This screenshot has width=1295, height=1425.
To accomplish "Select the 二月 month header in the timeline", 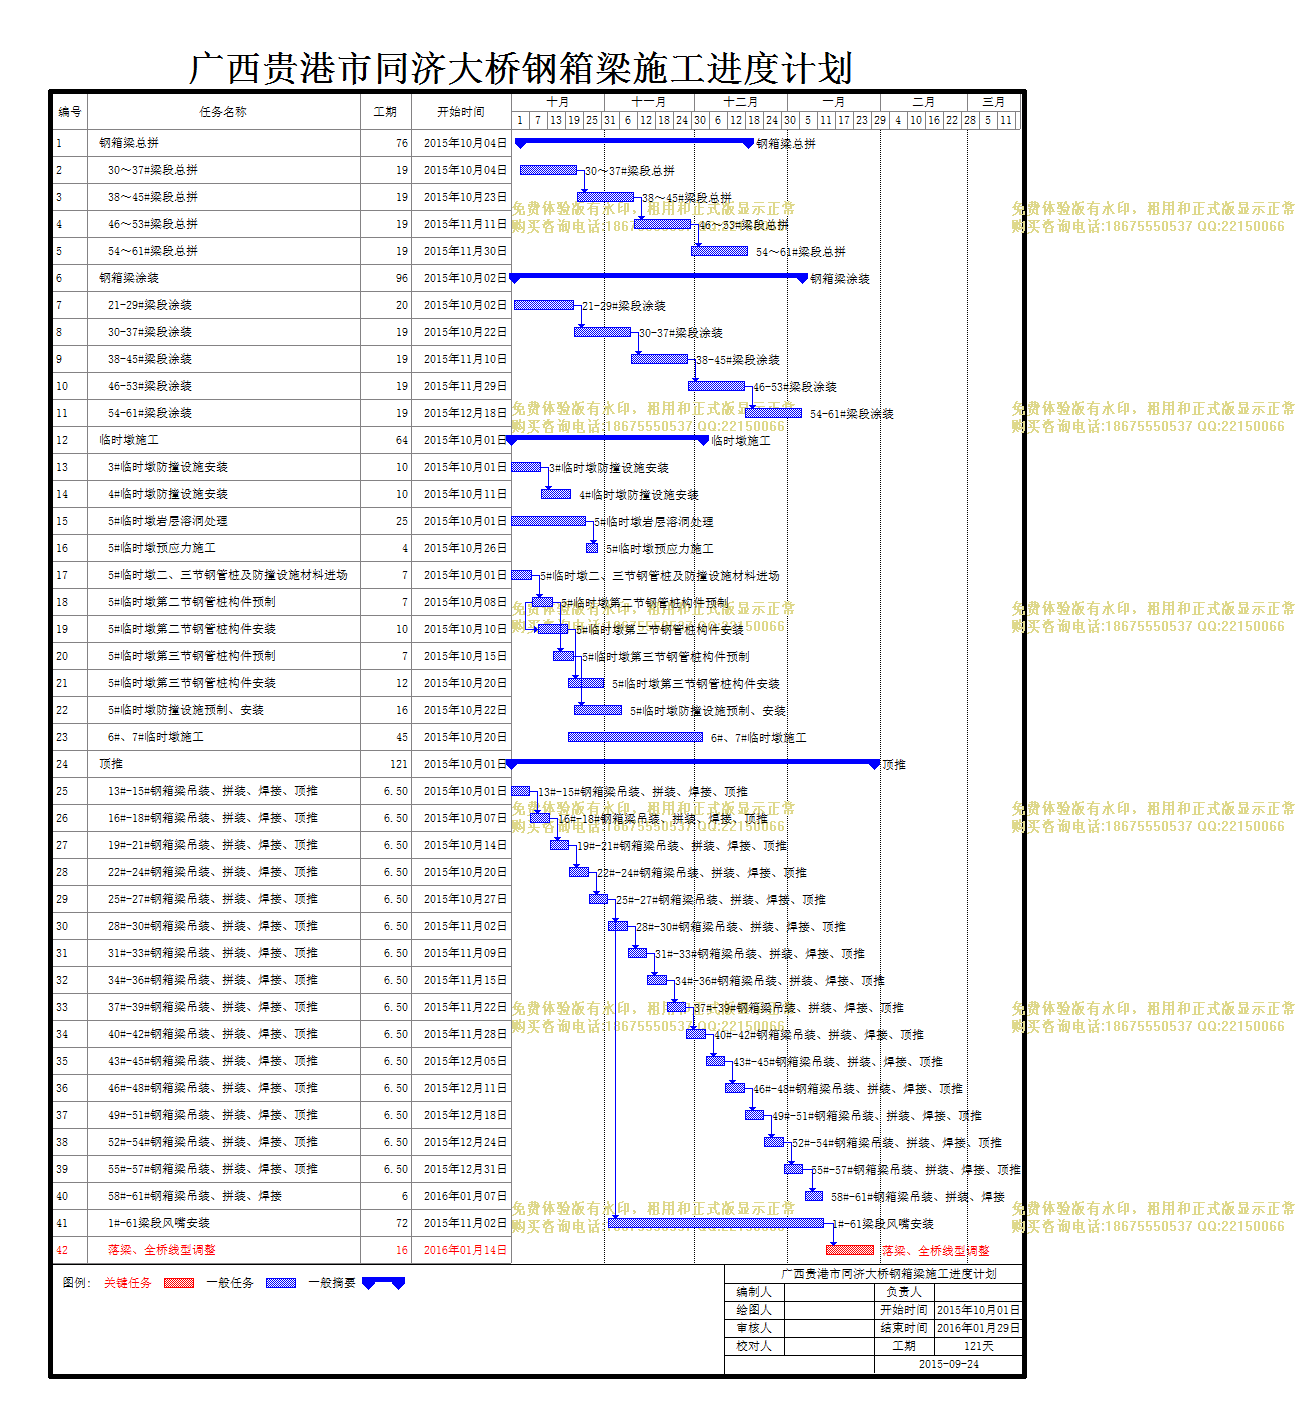I will tap(924, 102).
